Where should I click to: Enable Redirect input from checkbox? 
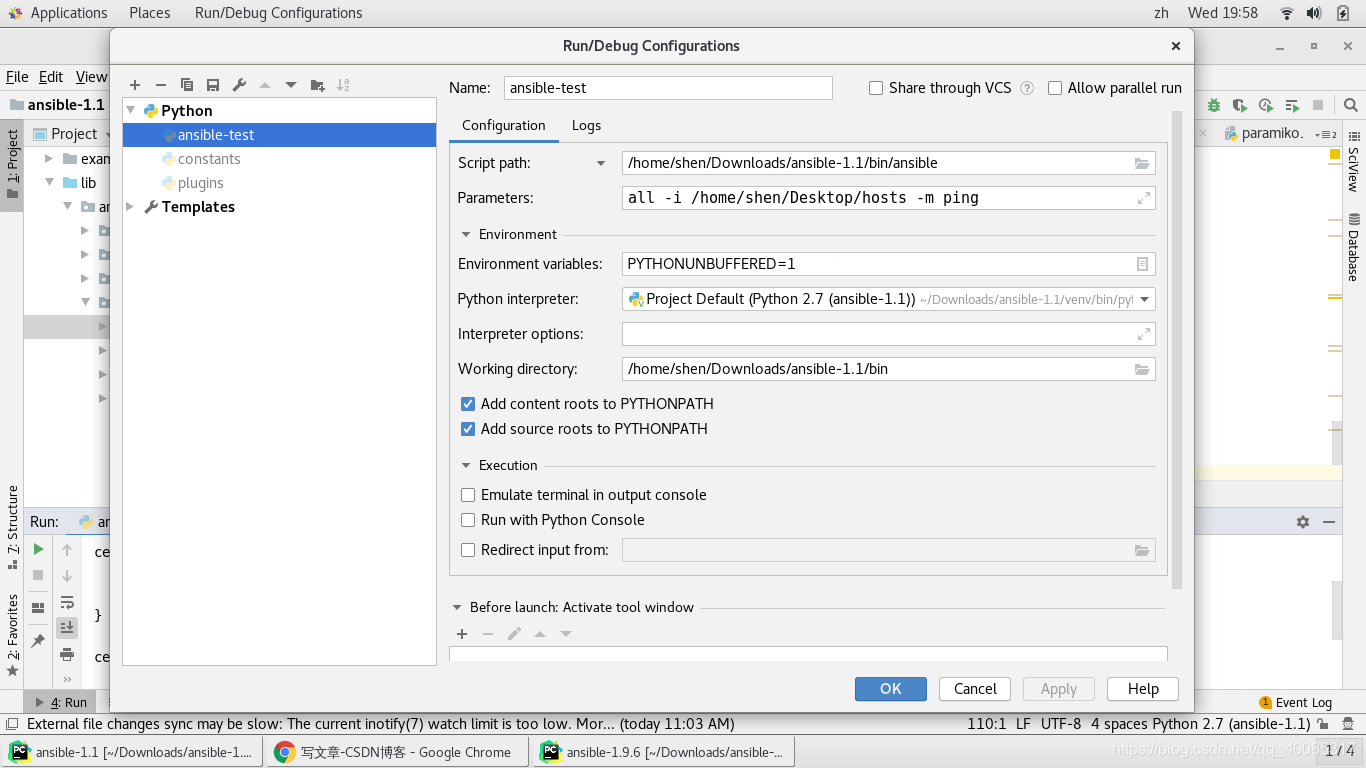point(468,550)
